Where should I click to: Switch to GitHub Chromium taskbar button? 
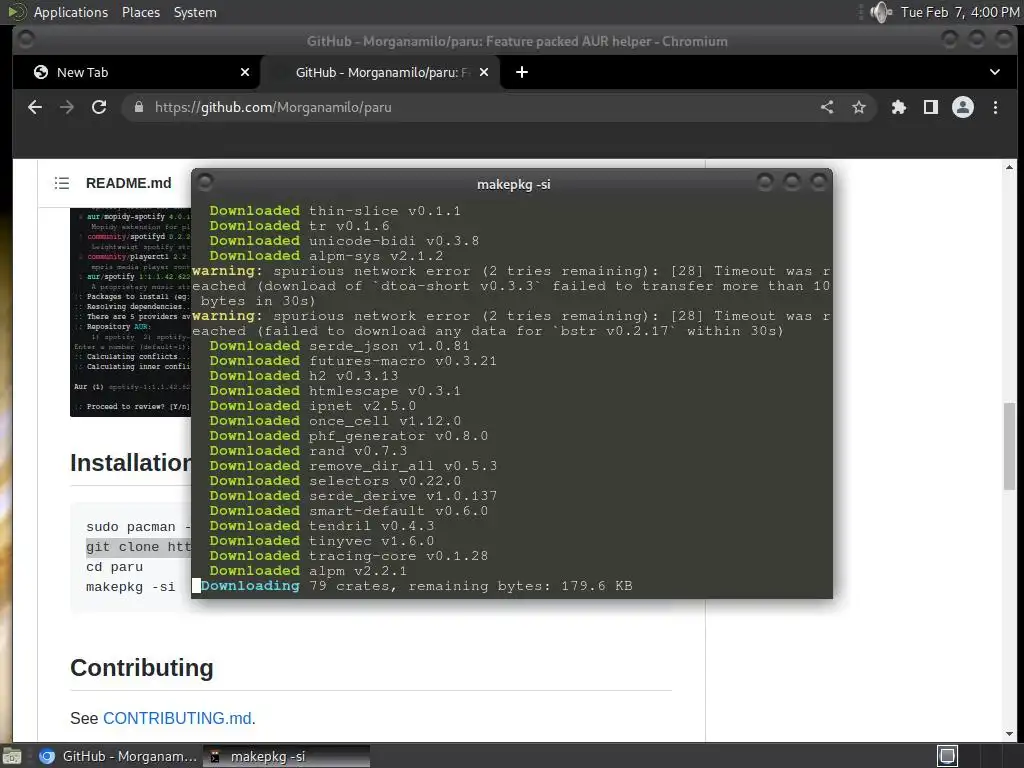[118, 756]
